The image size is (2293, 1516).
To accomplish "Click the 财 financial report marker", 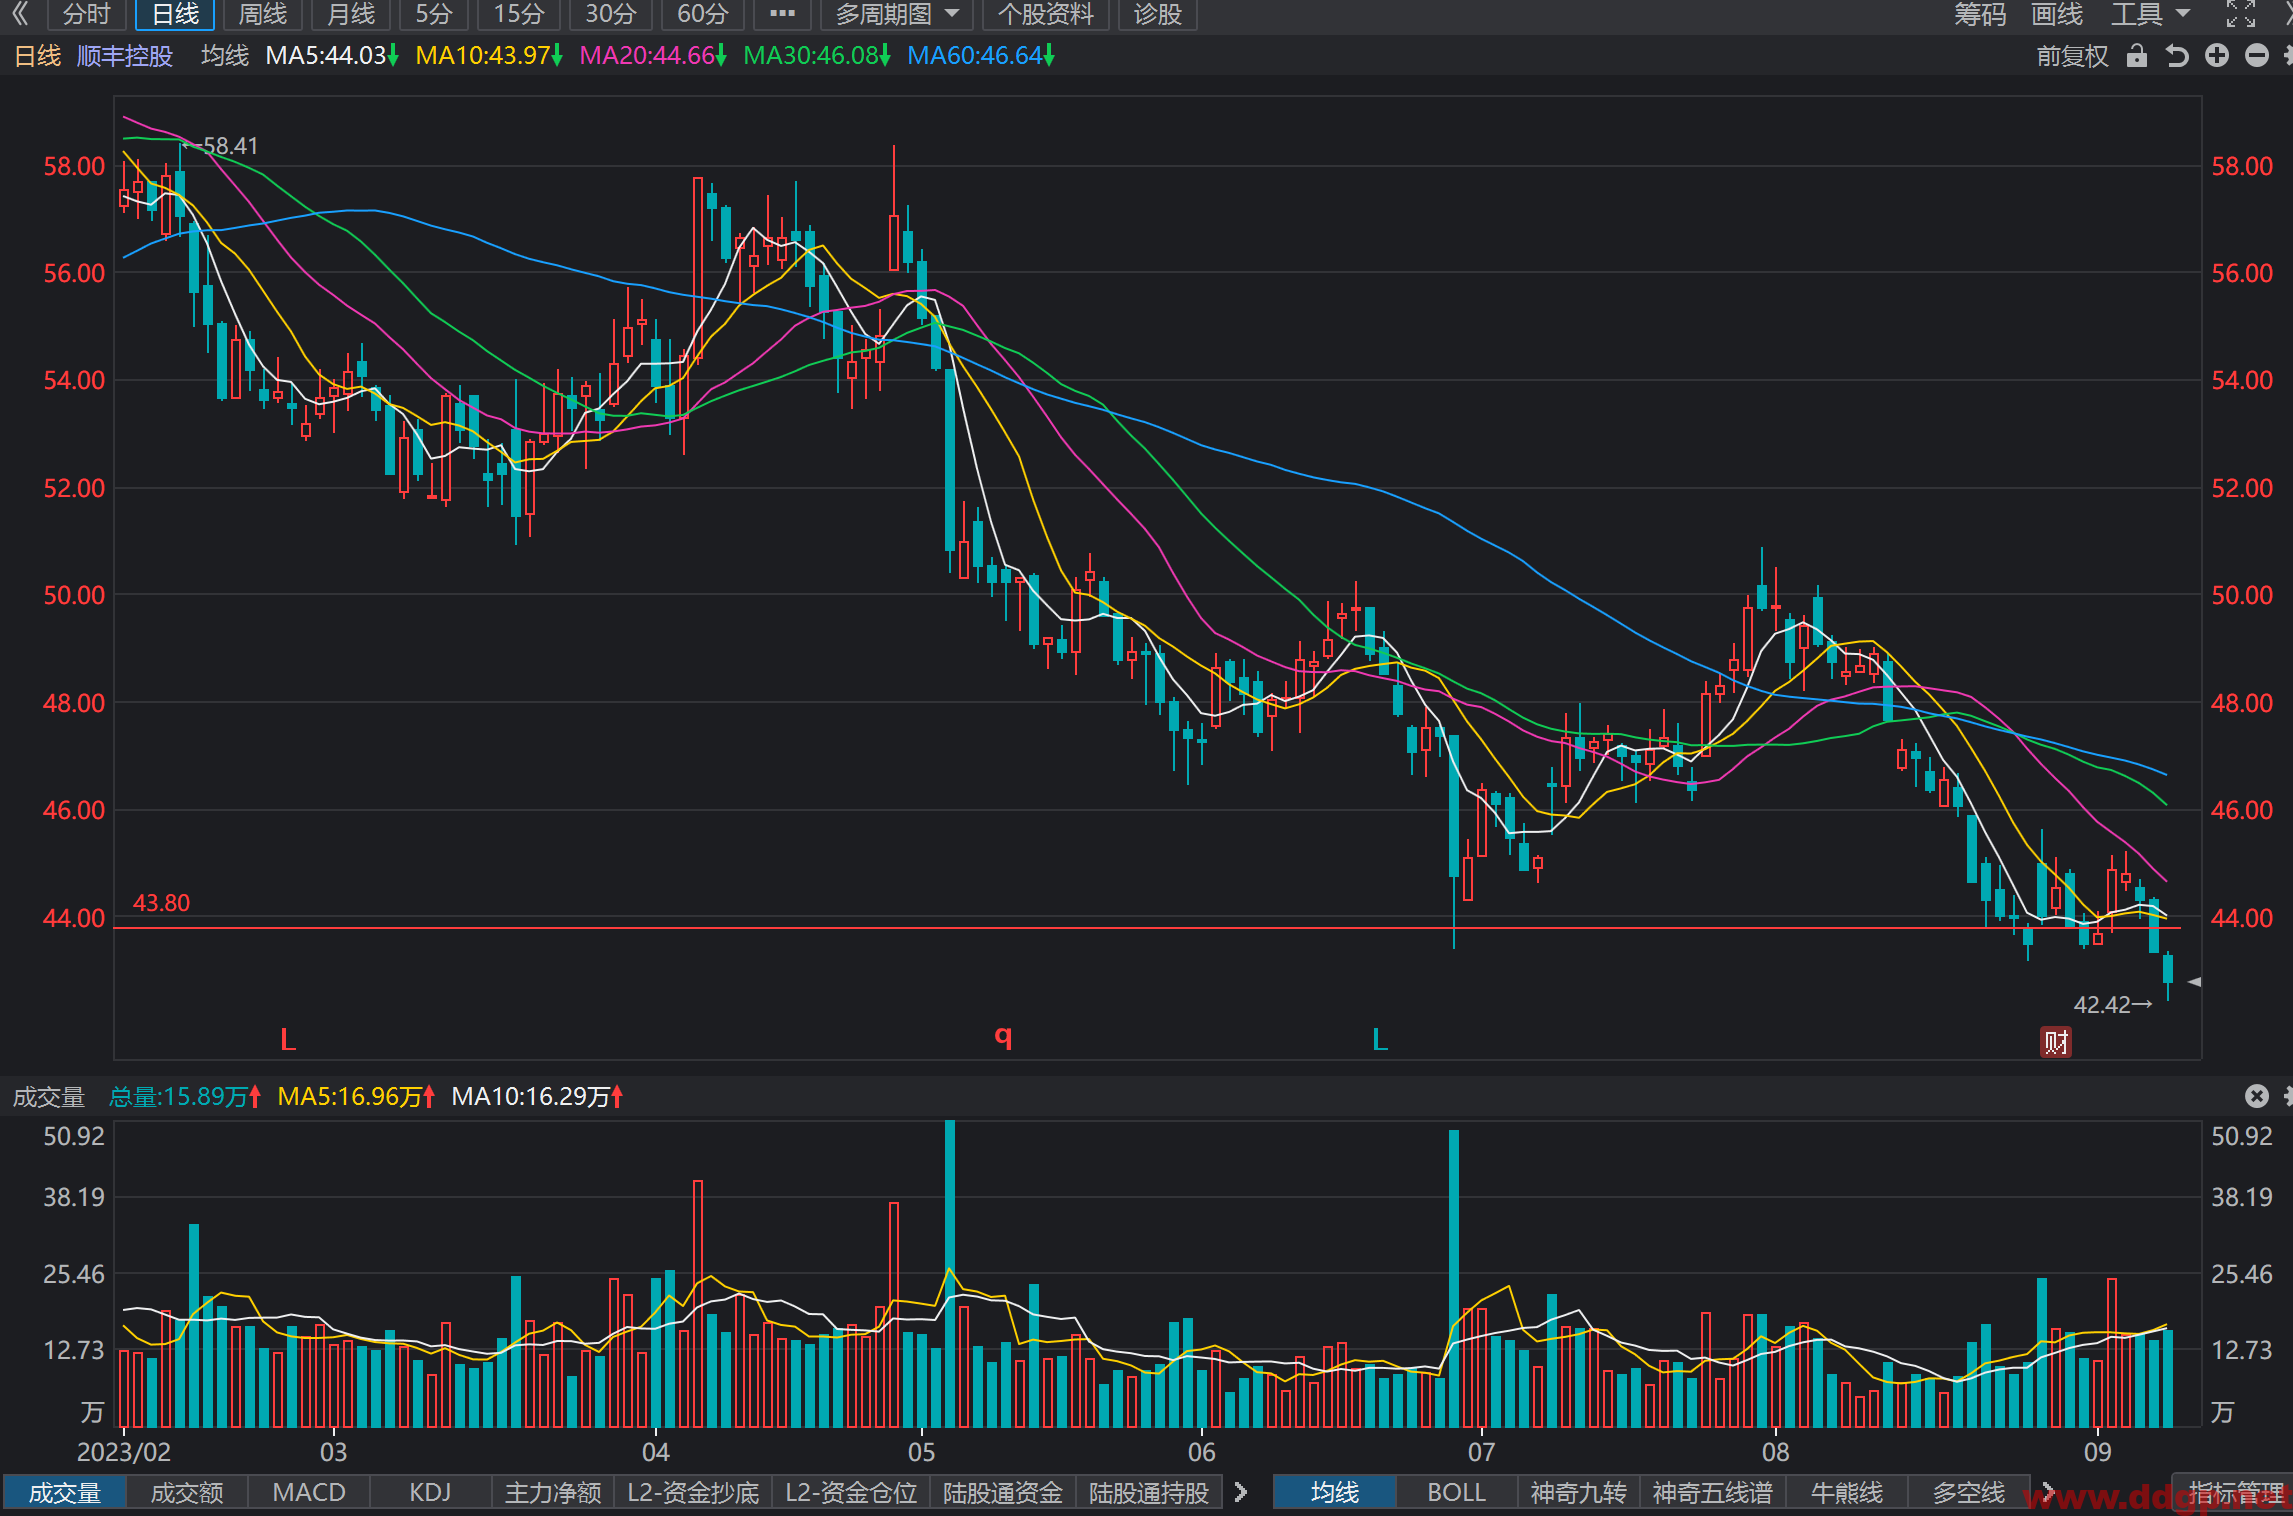I will [x=2055, y=1042].
